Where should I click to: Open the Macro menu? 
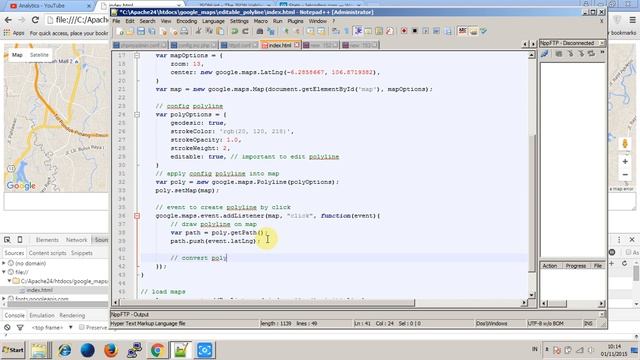[x=260, y=21]
